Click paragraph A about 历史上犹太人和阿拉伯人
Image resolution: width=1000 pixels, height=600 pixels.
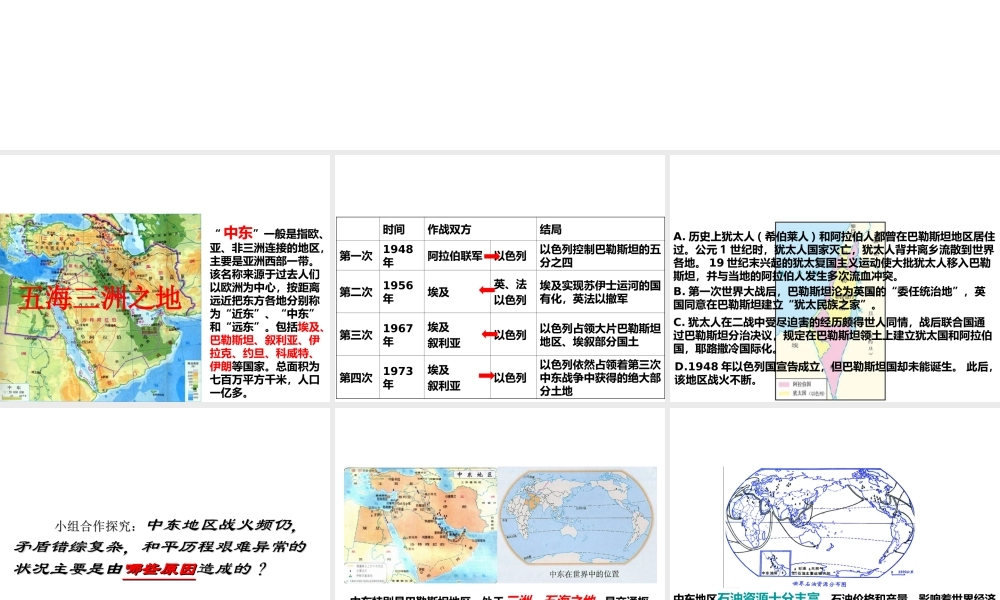tap(834, 256)
